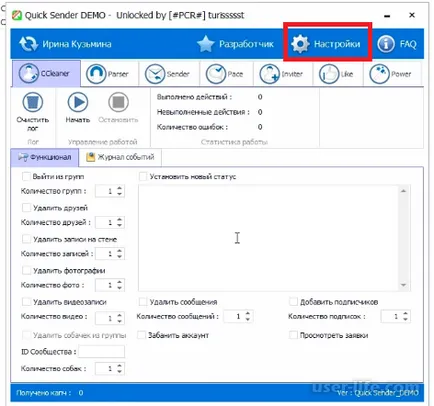Decrease Количество друзей spinner value
The width and height of the screenshot is (434, 406).
point(119,226)
